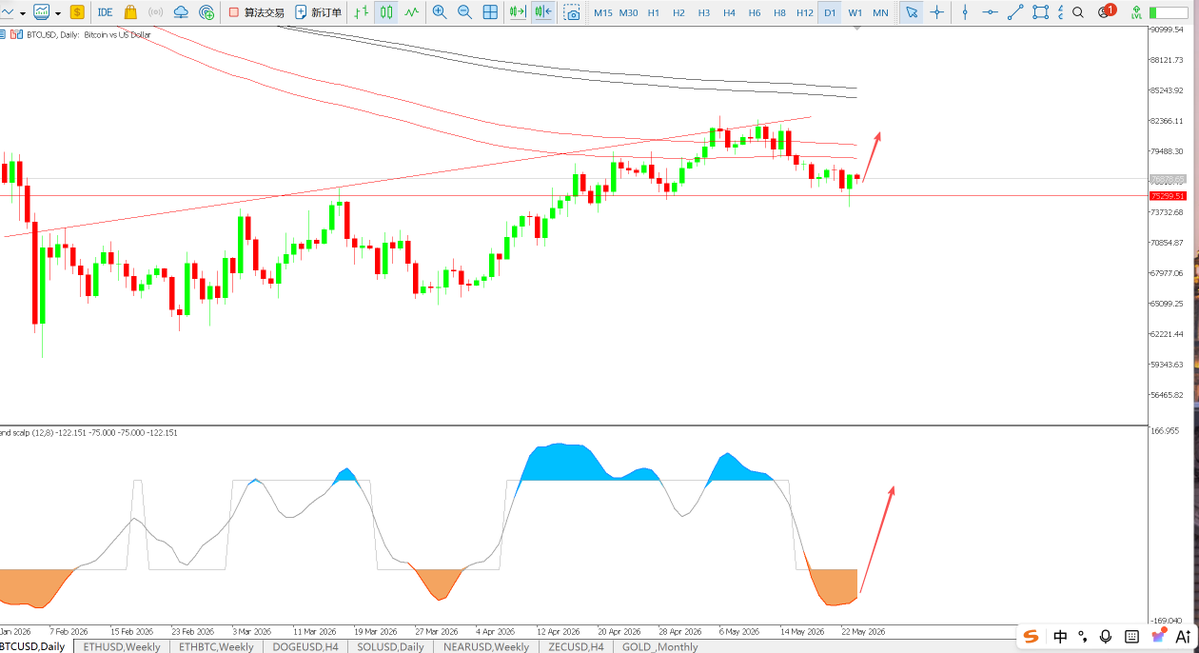Screen dimensions: 1199x653
Task: Select the horizontal line drawing tool
Action: coord(989,12)
